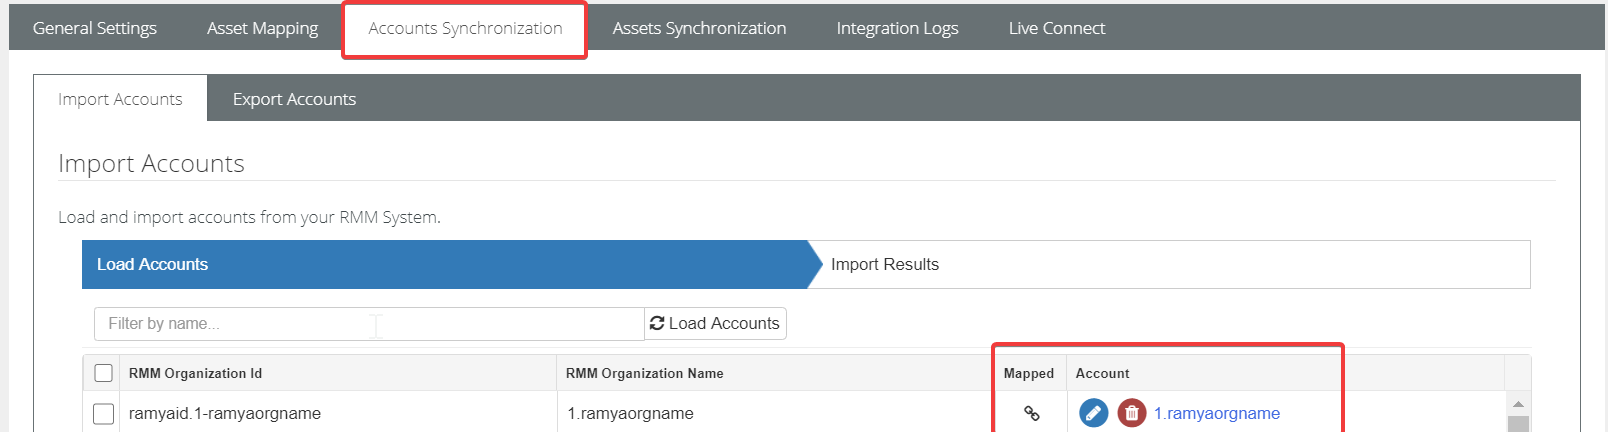Select the Accounts Synchronization tab
Viewport: 1608px width, 432px height.
pyautogui.click(x=465, y=28)
